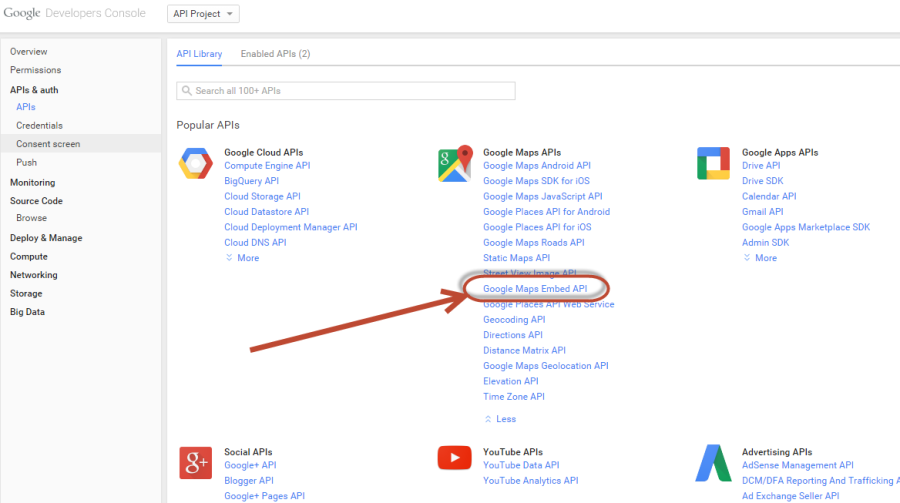Expand Monitoring sidebar section
The height and width of the screenshot is (503, 900).
tap(33, 183)
